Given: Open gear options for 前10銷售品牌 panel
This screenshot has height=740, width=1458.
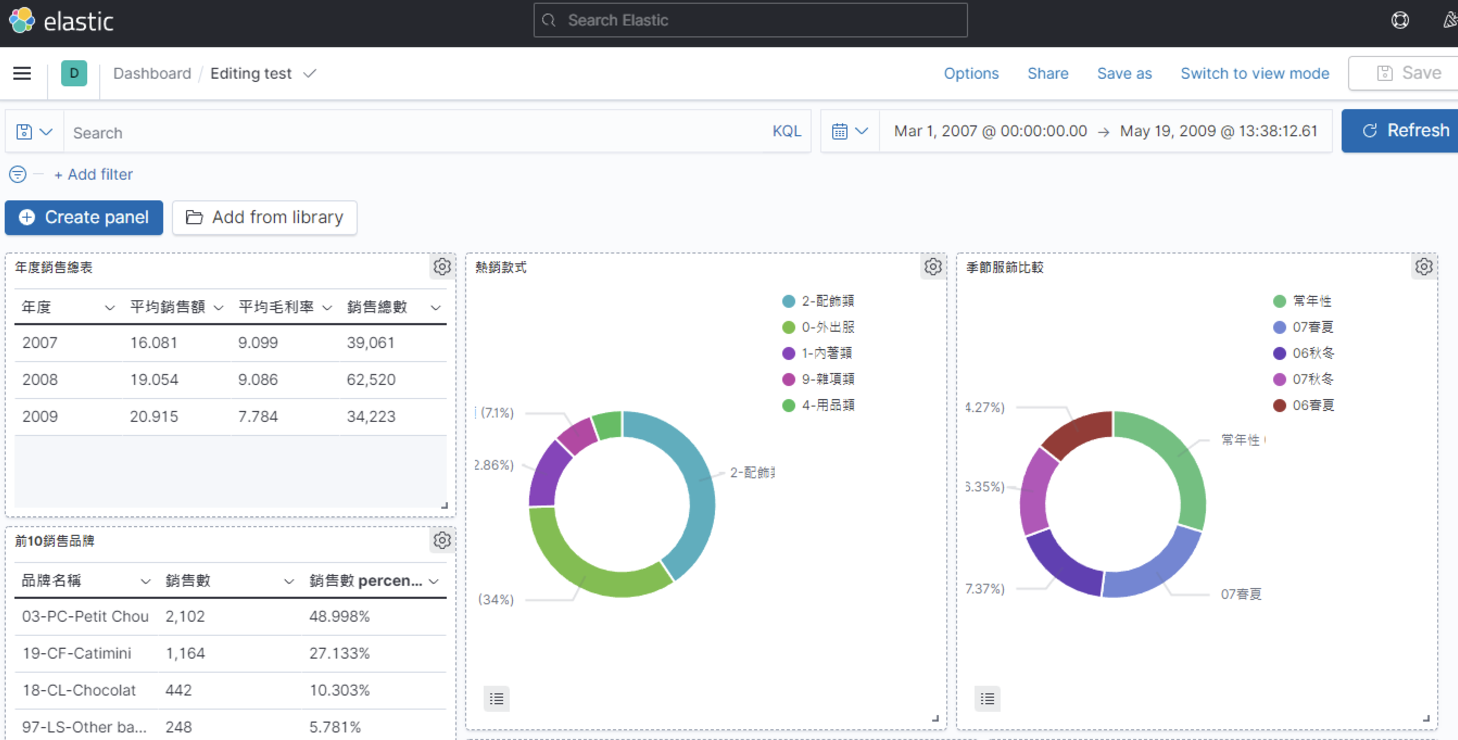Looking at the screenshot, I should [442, 541].
